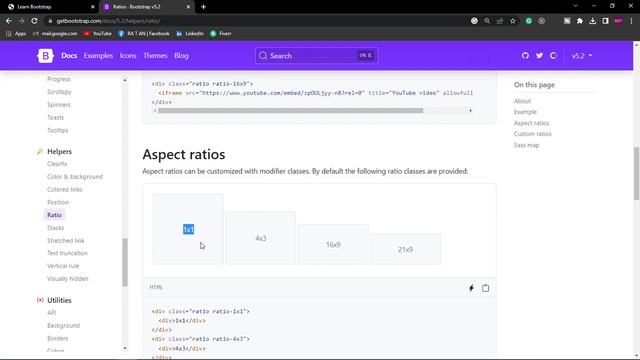Click browser back arrow
Screen dimensions: 640x360
[x=9, y=21]
